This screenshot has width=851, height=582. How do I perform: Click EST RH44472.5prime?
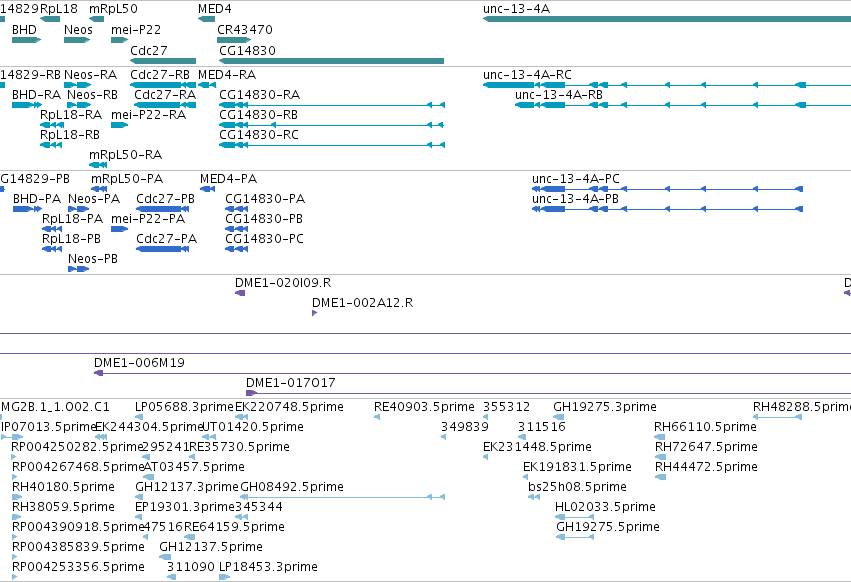(x=661, y=477)
